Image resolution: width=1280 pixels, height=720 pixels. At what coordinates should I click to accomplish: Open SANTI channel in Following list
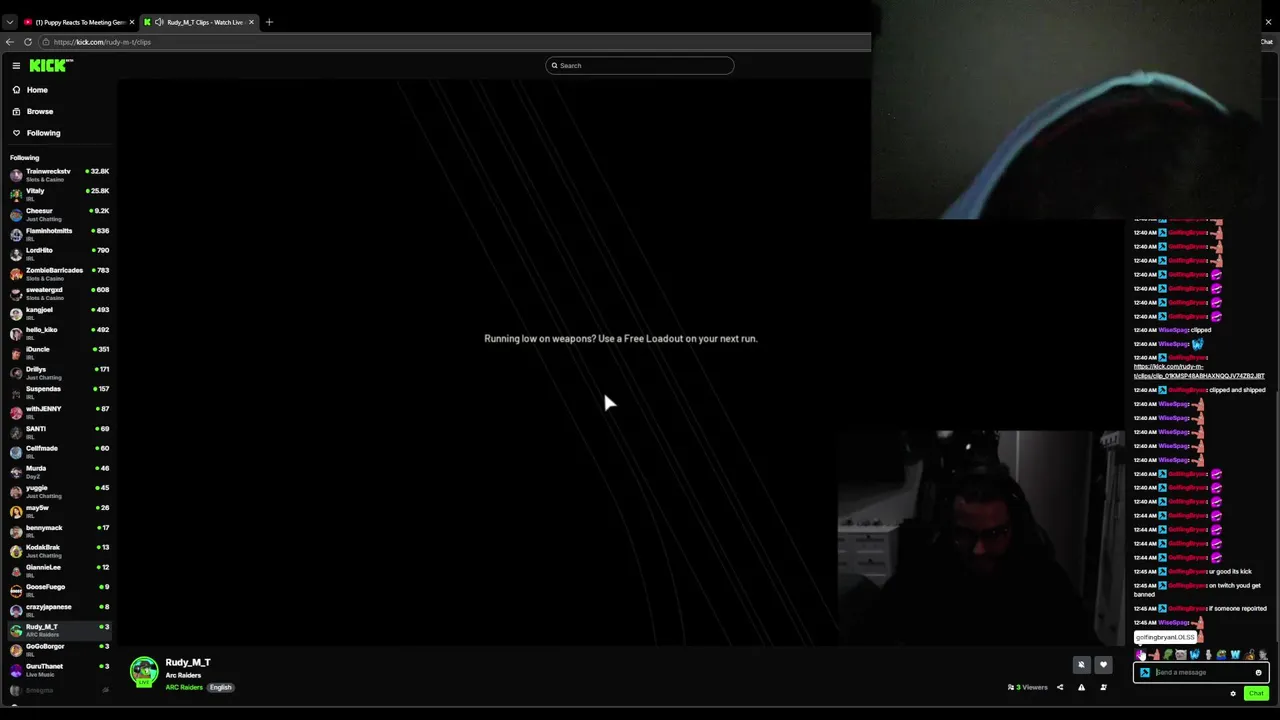[x=60, y=432]
